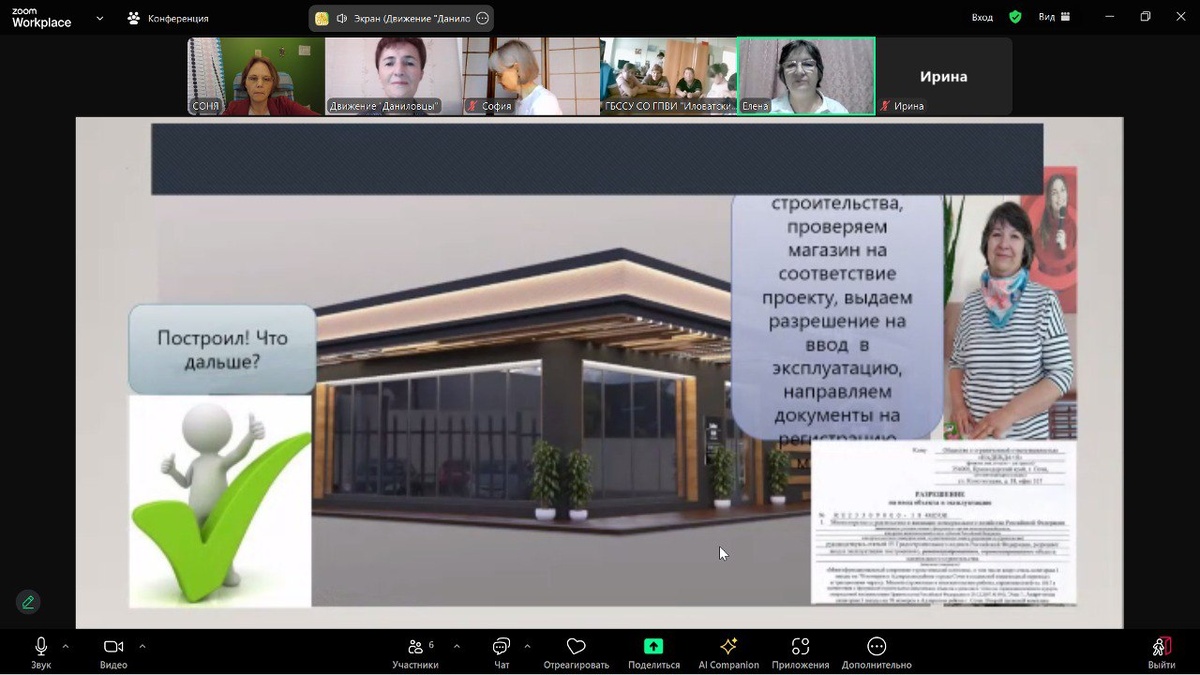Select the СОНЯ participant video tile
The height and width of the screenshot is (675, 1200).
click(x=256, y=77)
